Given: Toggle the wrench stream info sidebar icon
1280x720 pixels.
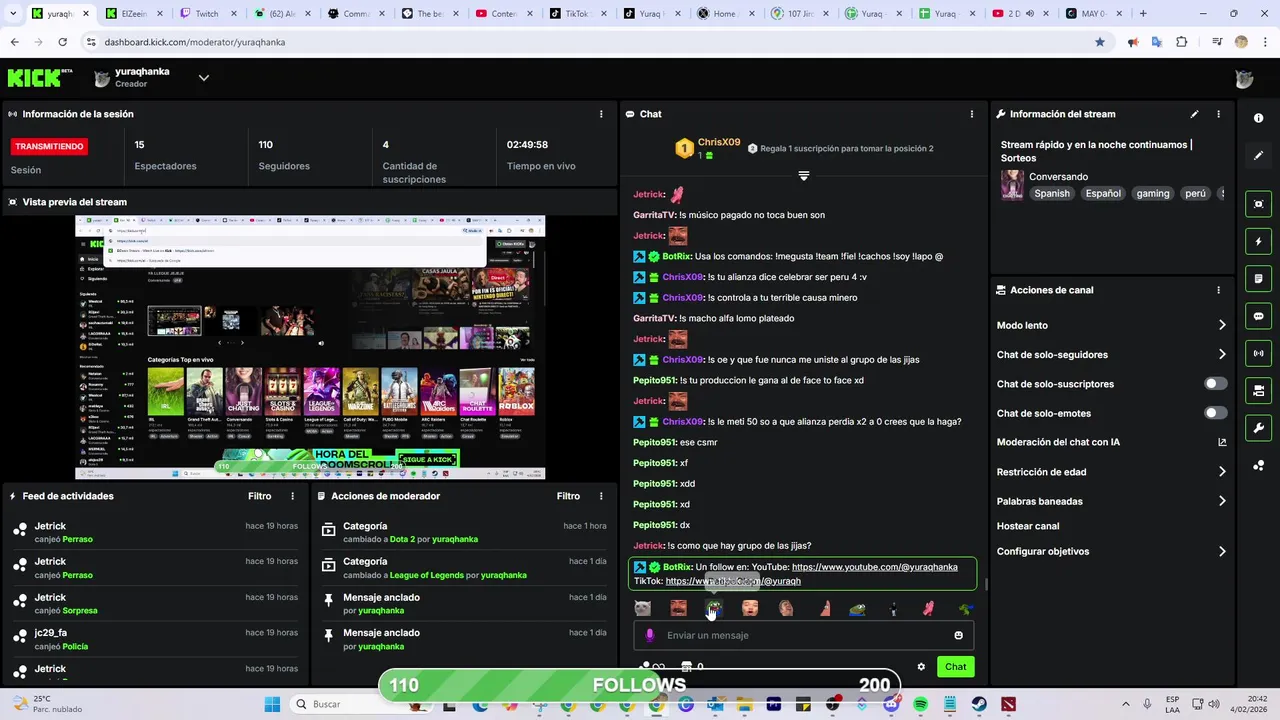Looking at the screenshot, I should coord(1258,428).
